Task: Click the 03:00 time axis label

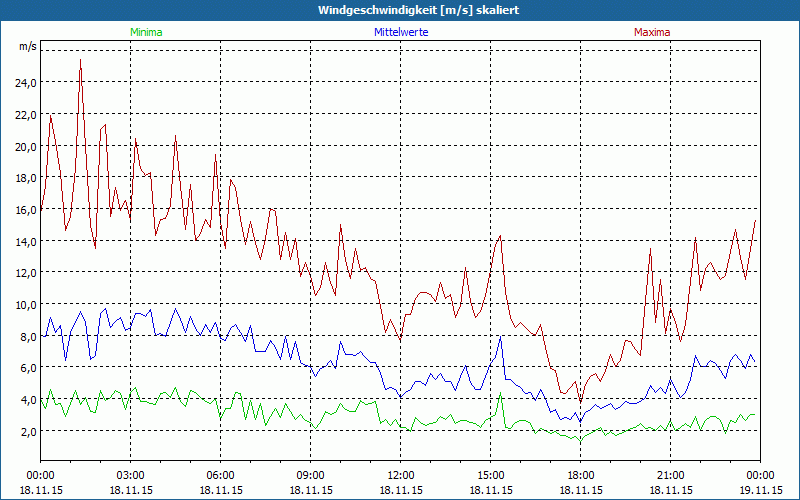Action: [131, 475]
